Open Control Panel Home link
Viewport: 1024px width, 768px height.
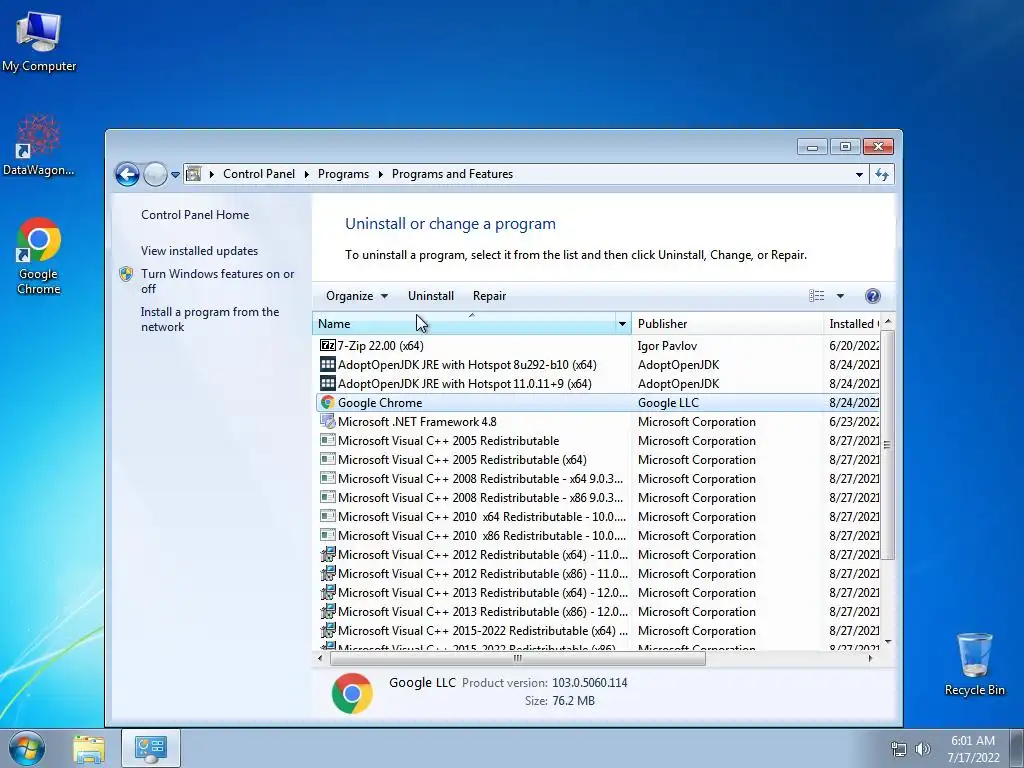pyautogui.click(x=195, y=215)
